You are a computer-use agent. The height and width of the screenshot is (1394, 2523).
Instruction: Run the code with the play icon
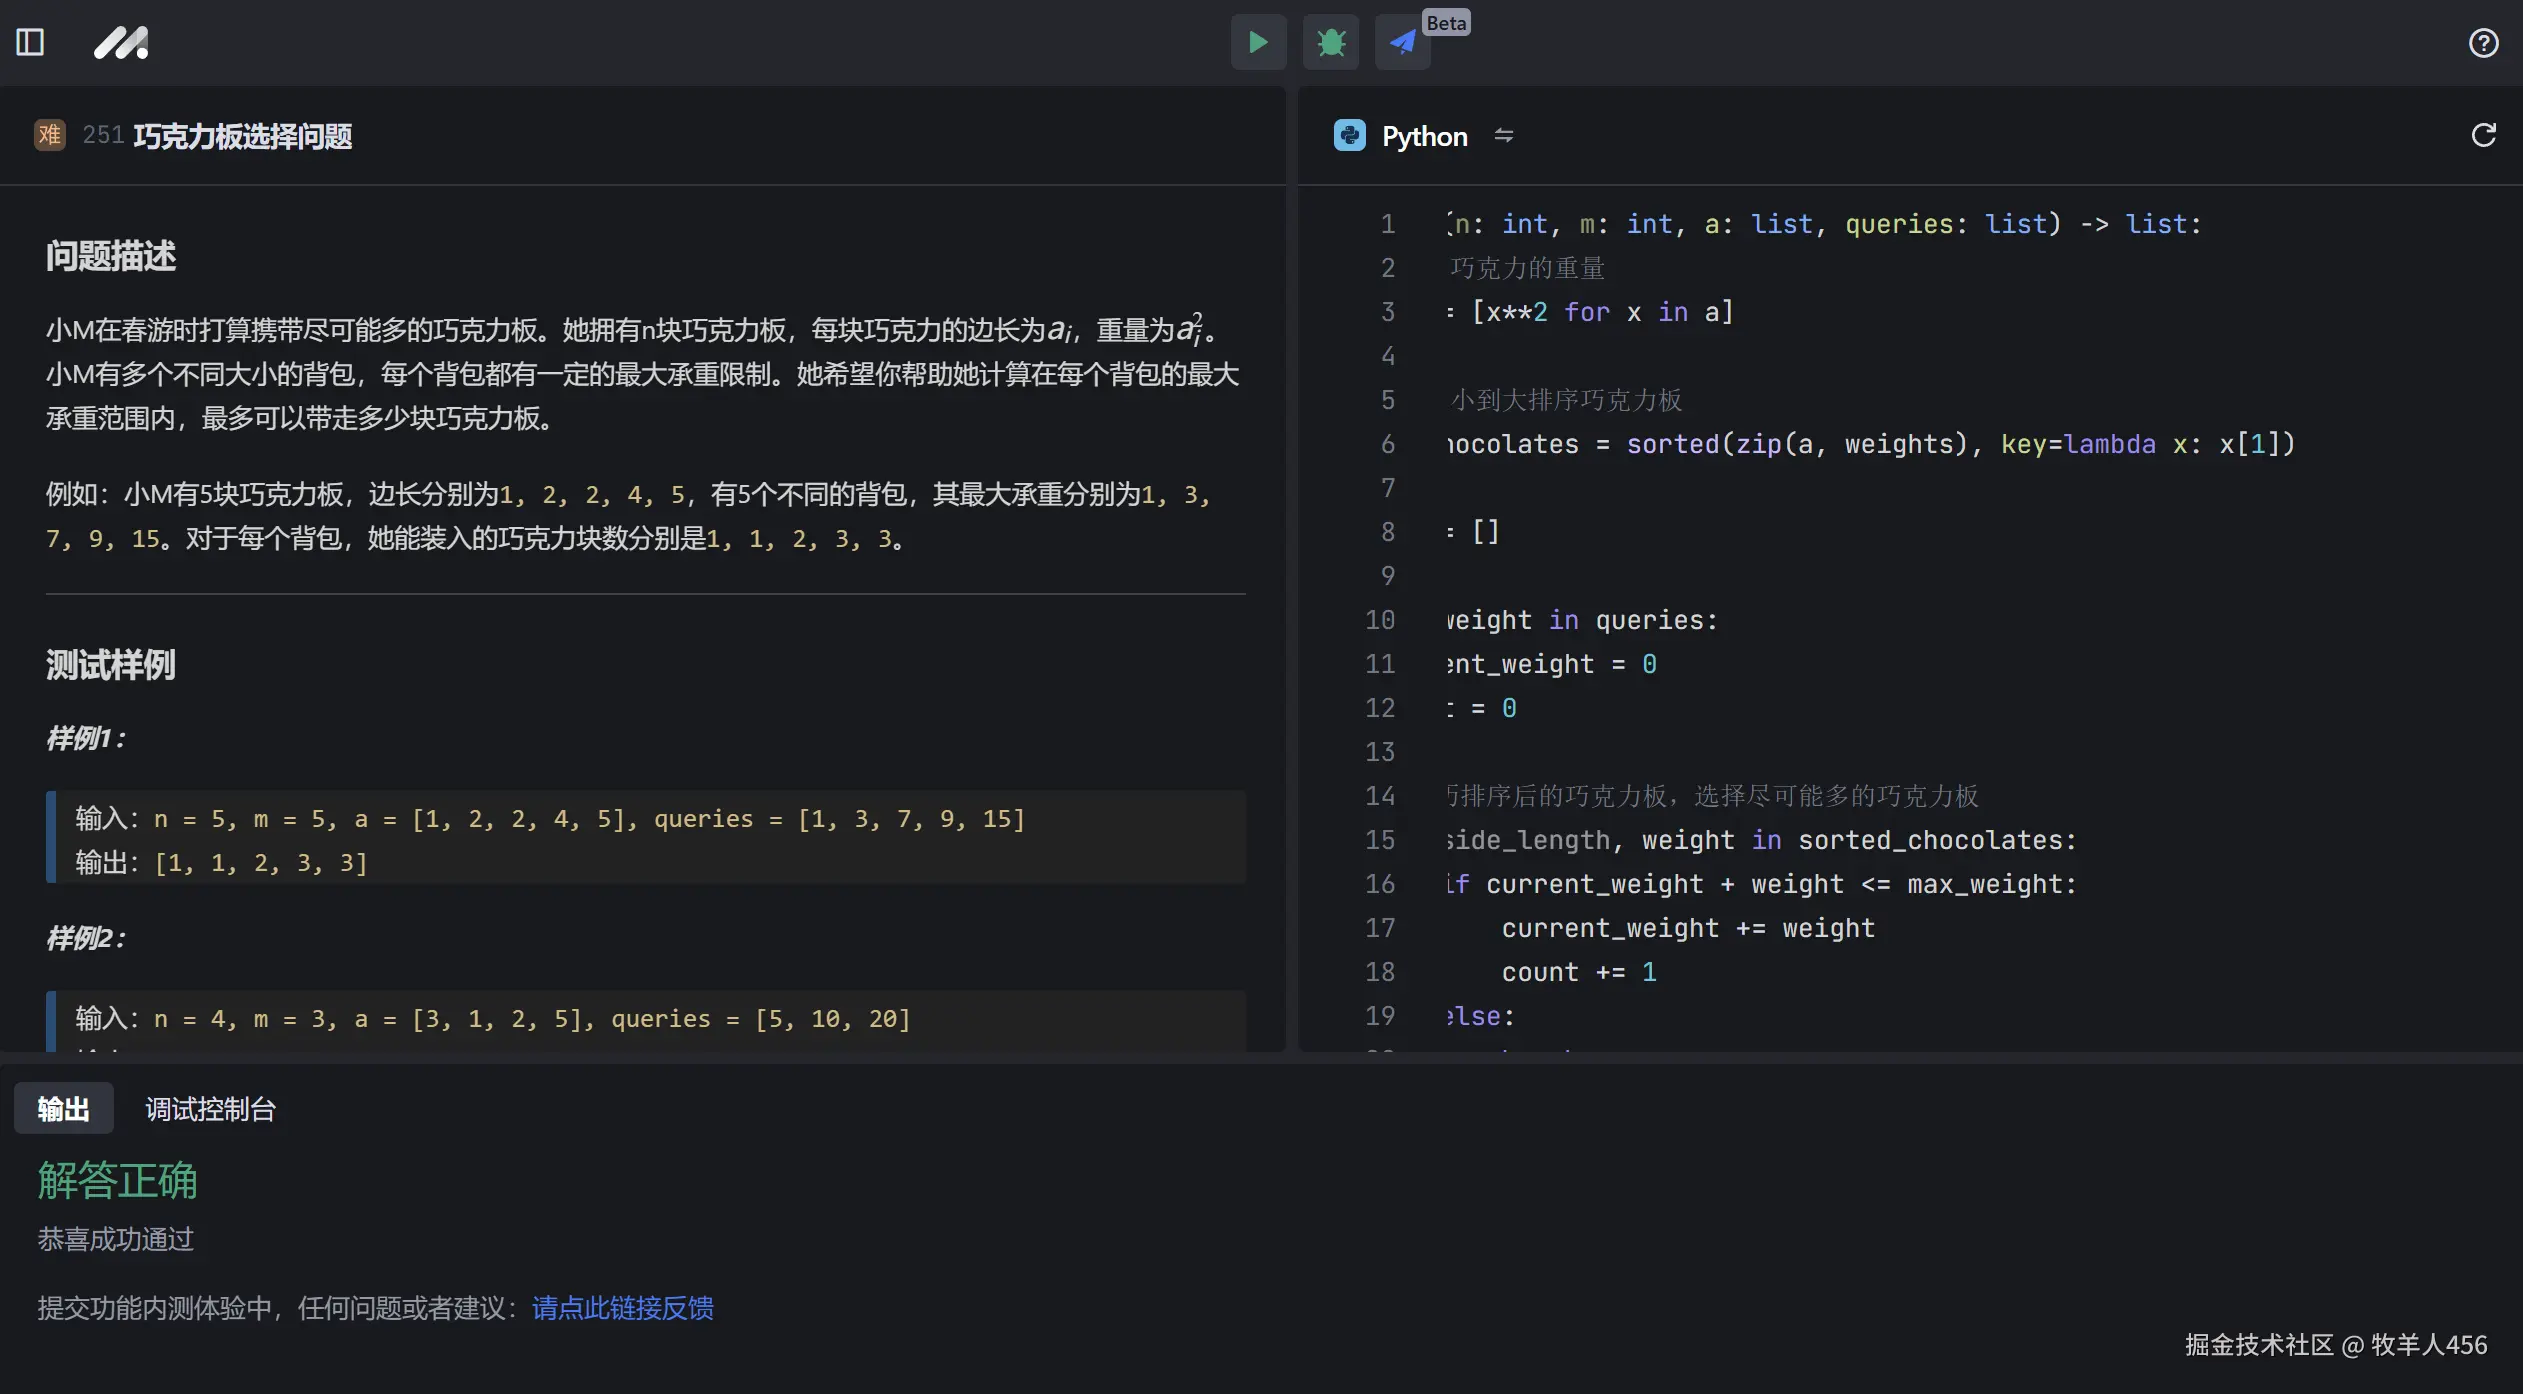coord(1257,42)
